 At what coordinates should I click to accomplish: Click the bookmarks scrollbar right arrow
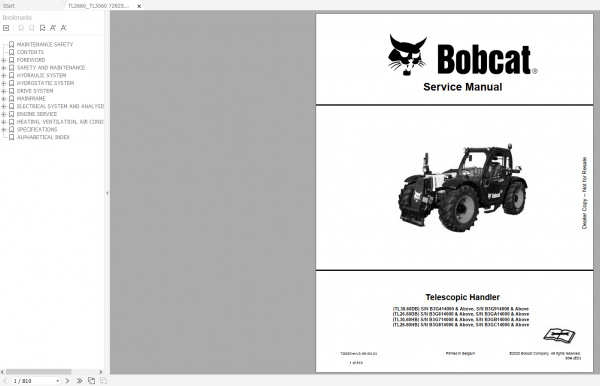tap(101, 371)
